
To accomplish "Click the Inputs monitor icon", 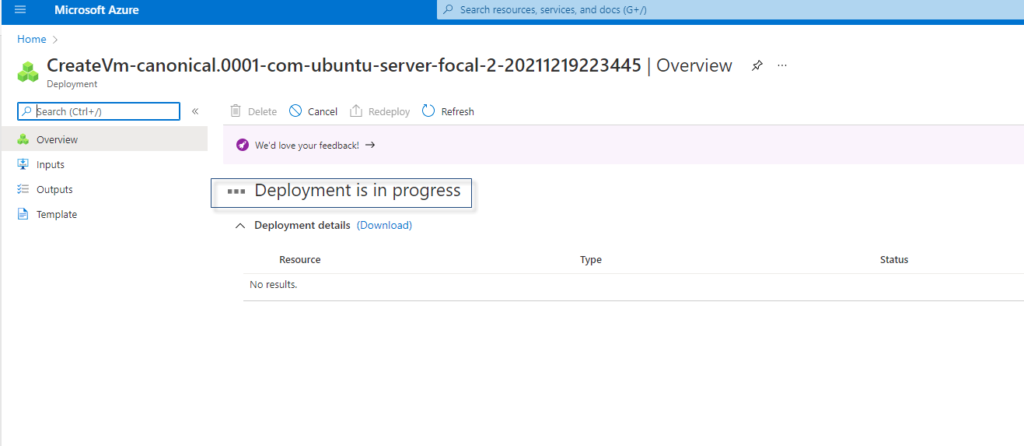I will [x=23, y=165].
